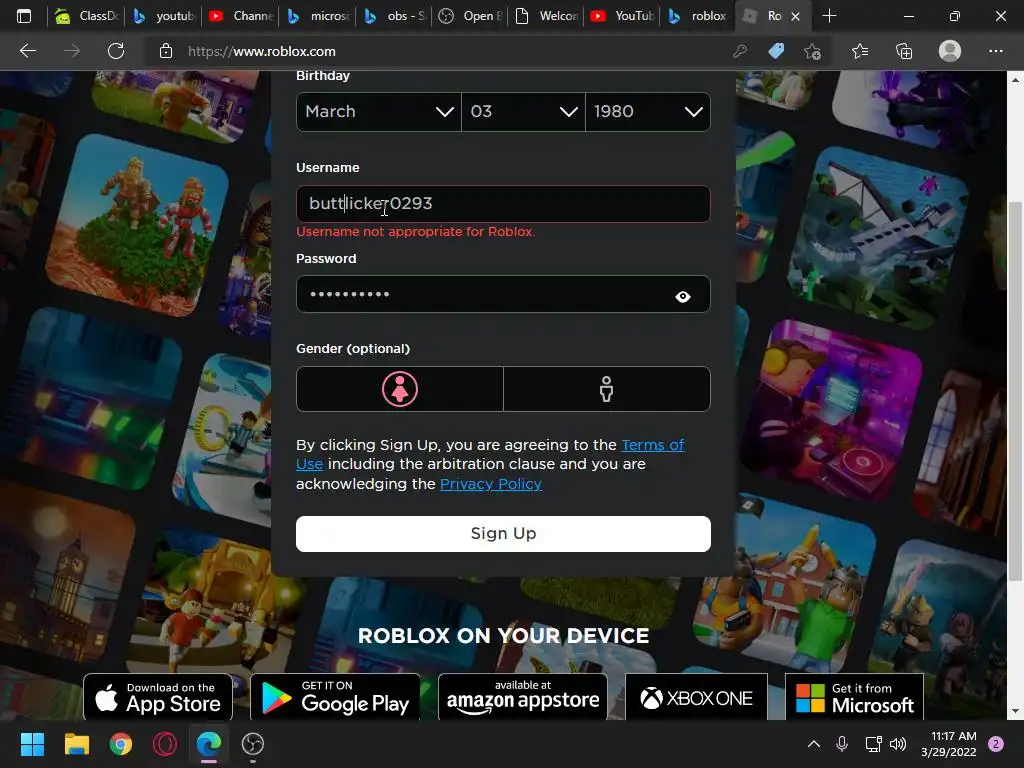Open shopping coupons tag icon

pyautogui.click(x=776, y=51)
